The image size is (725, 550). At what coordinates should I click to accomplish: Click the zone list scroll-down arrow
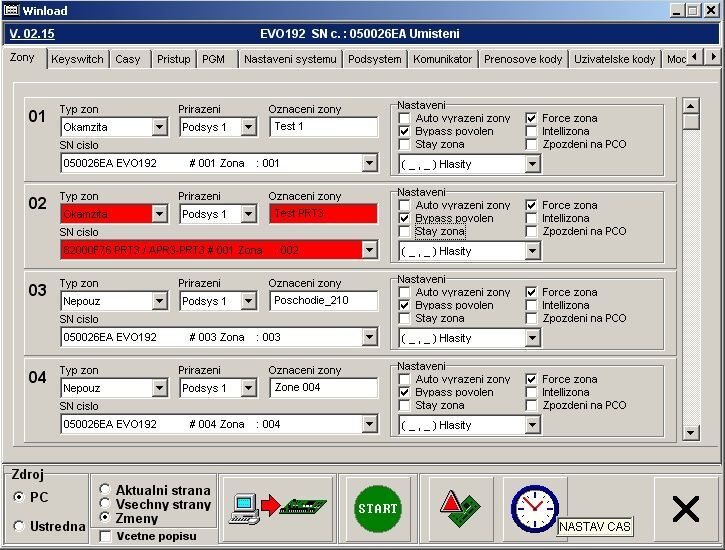pos(690,432)
